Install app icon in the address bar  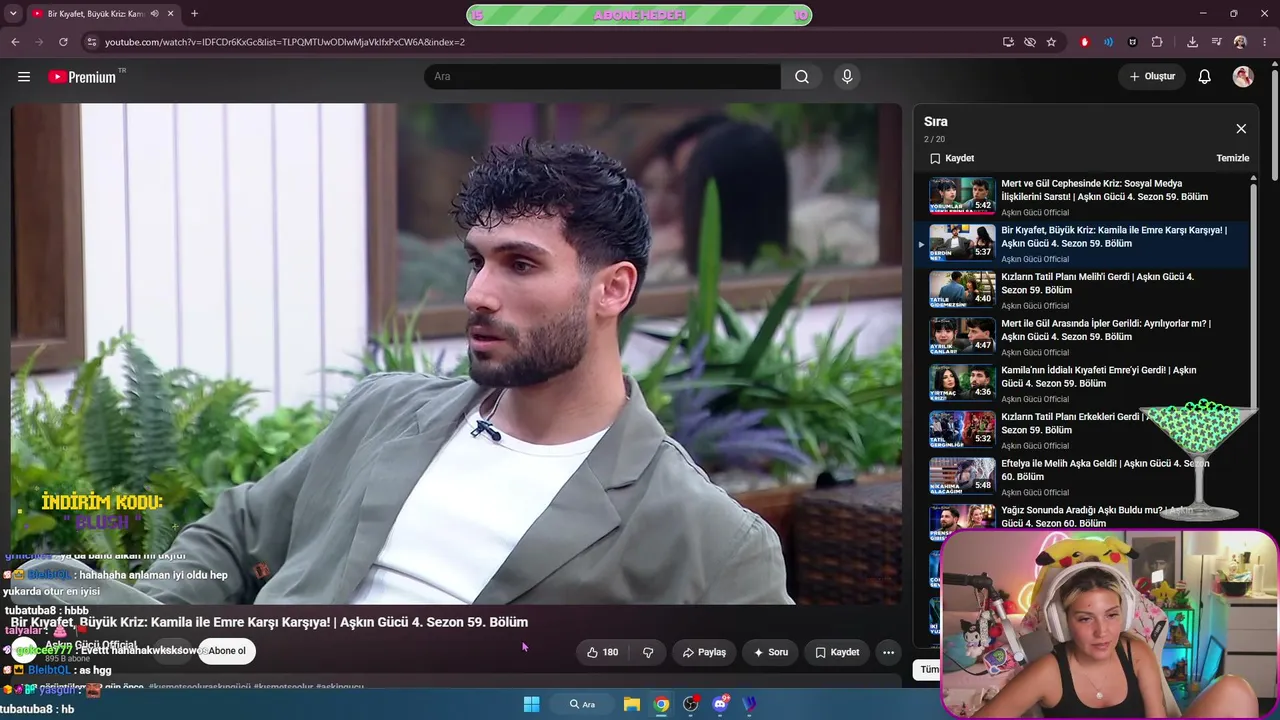click(1008, 42)
